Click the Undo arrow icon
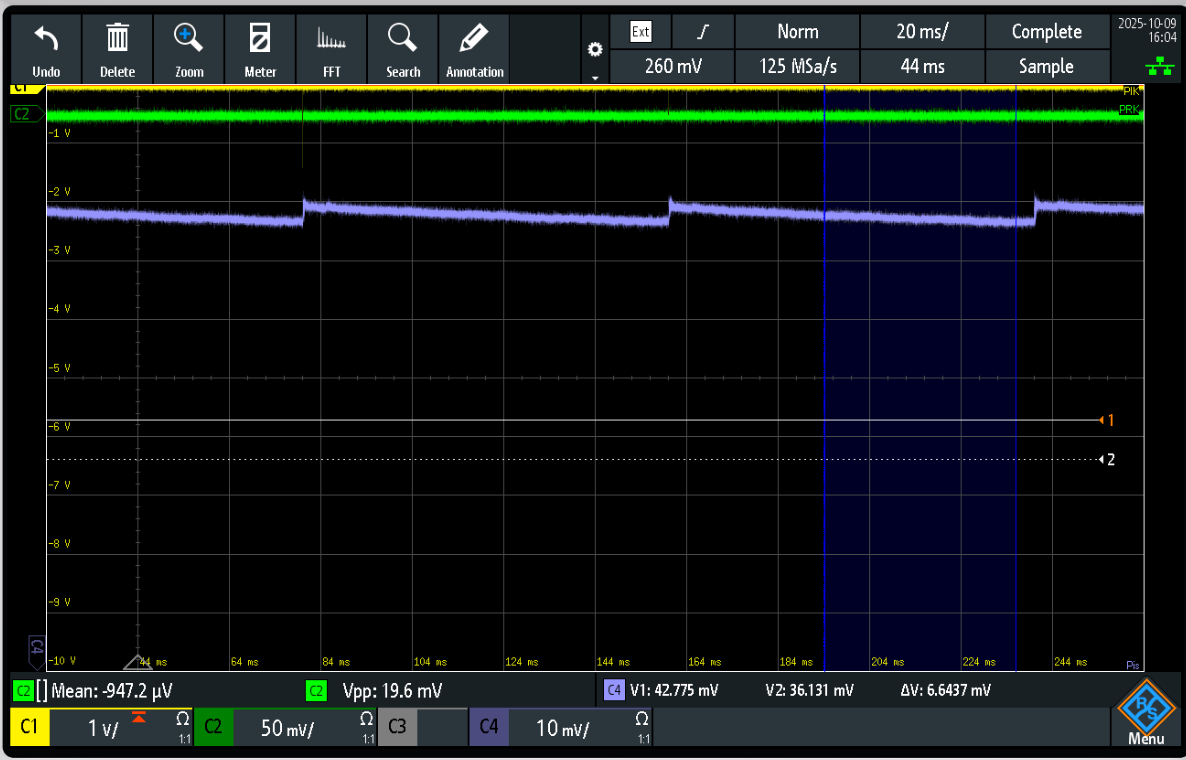This screenshot has width=1186, height=760. (x=46, y=40)
